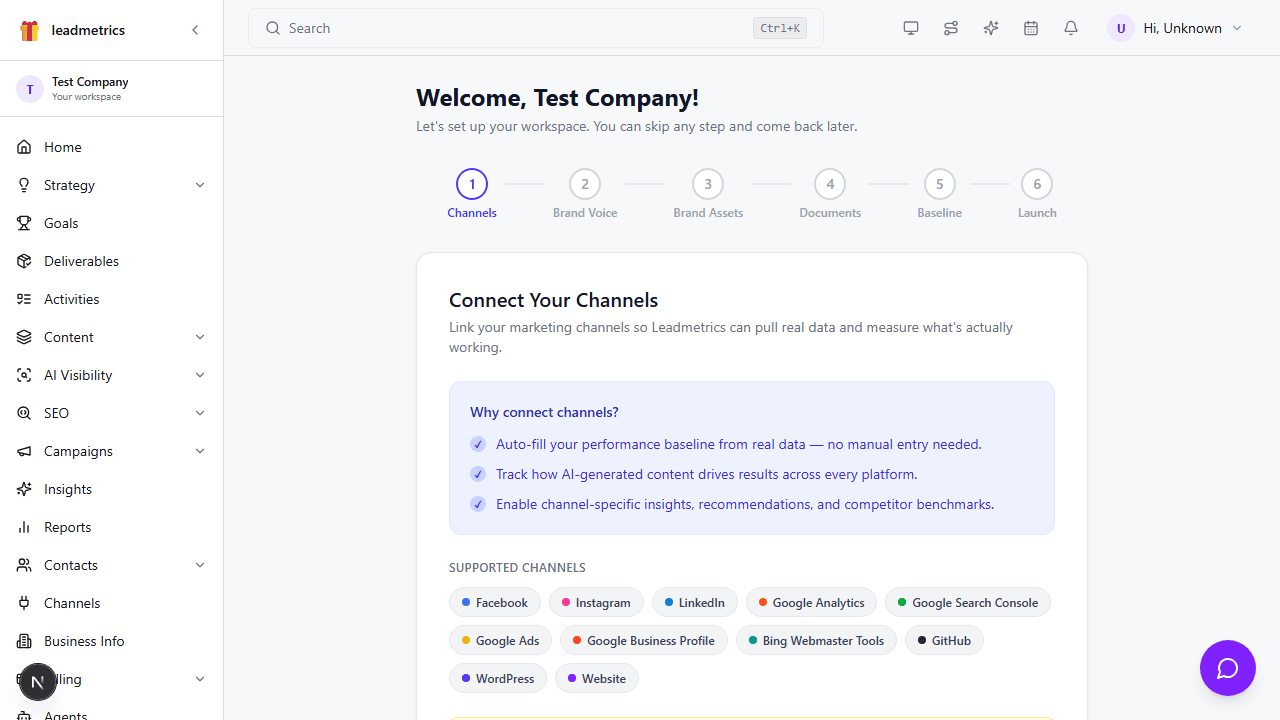
Task: Click the SEO magnifier icon
Action: [24, 413]
